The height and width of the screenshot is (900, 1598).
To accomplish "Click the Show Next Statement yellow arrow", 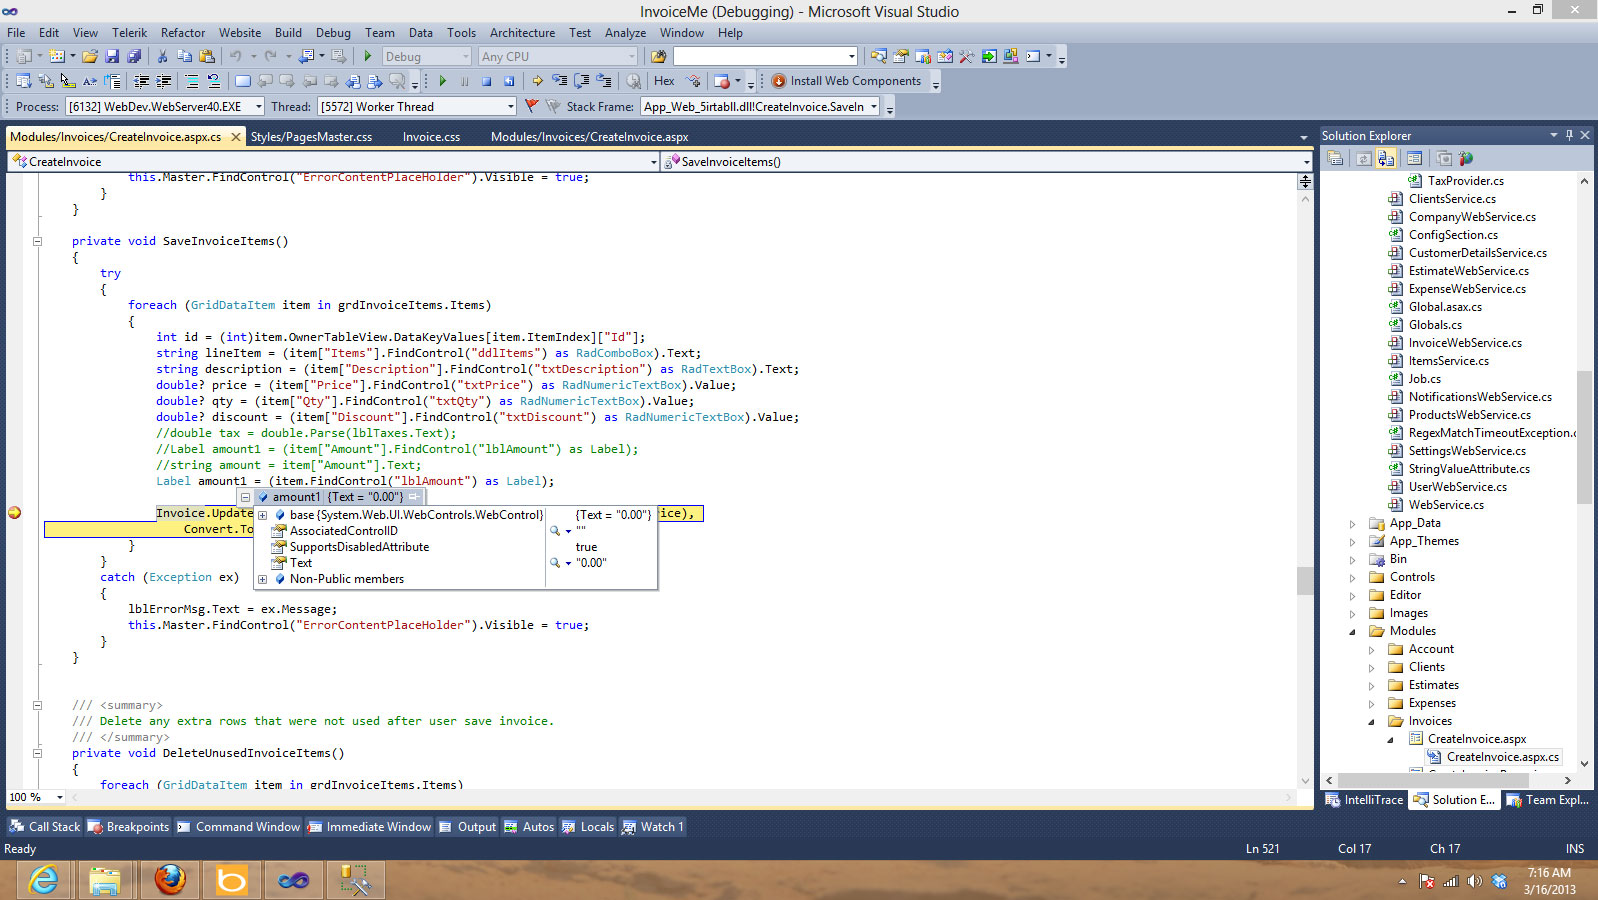I will click(x=537, y=81).
